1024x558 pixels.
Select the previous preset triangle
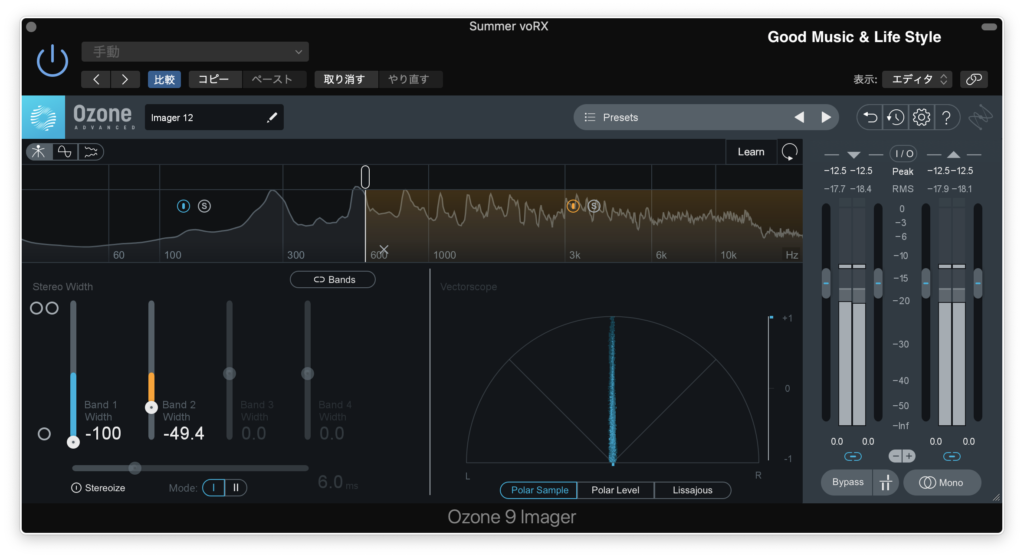(799, 118)
